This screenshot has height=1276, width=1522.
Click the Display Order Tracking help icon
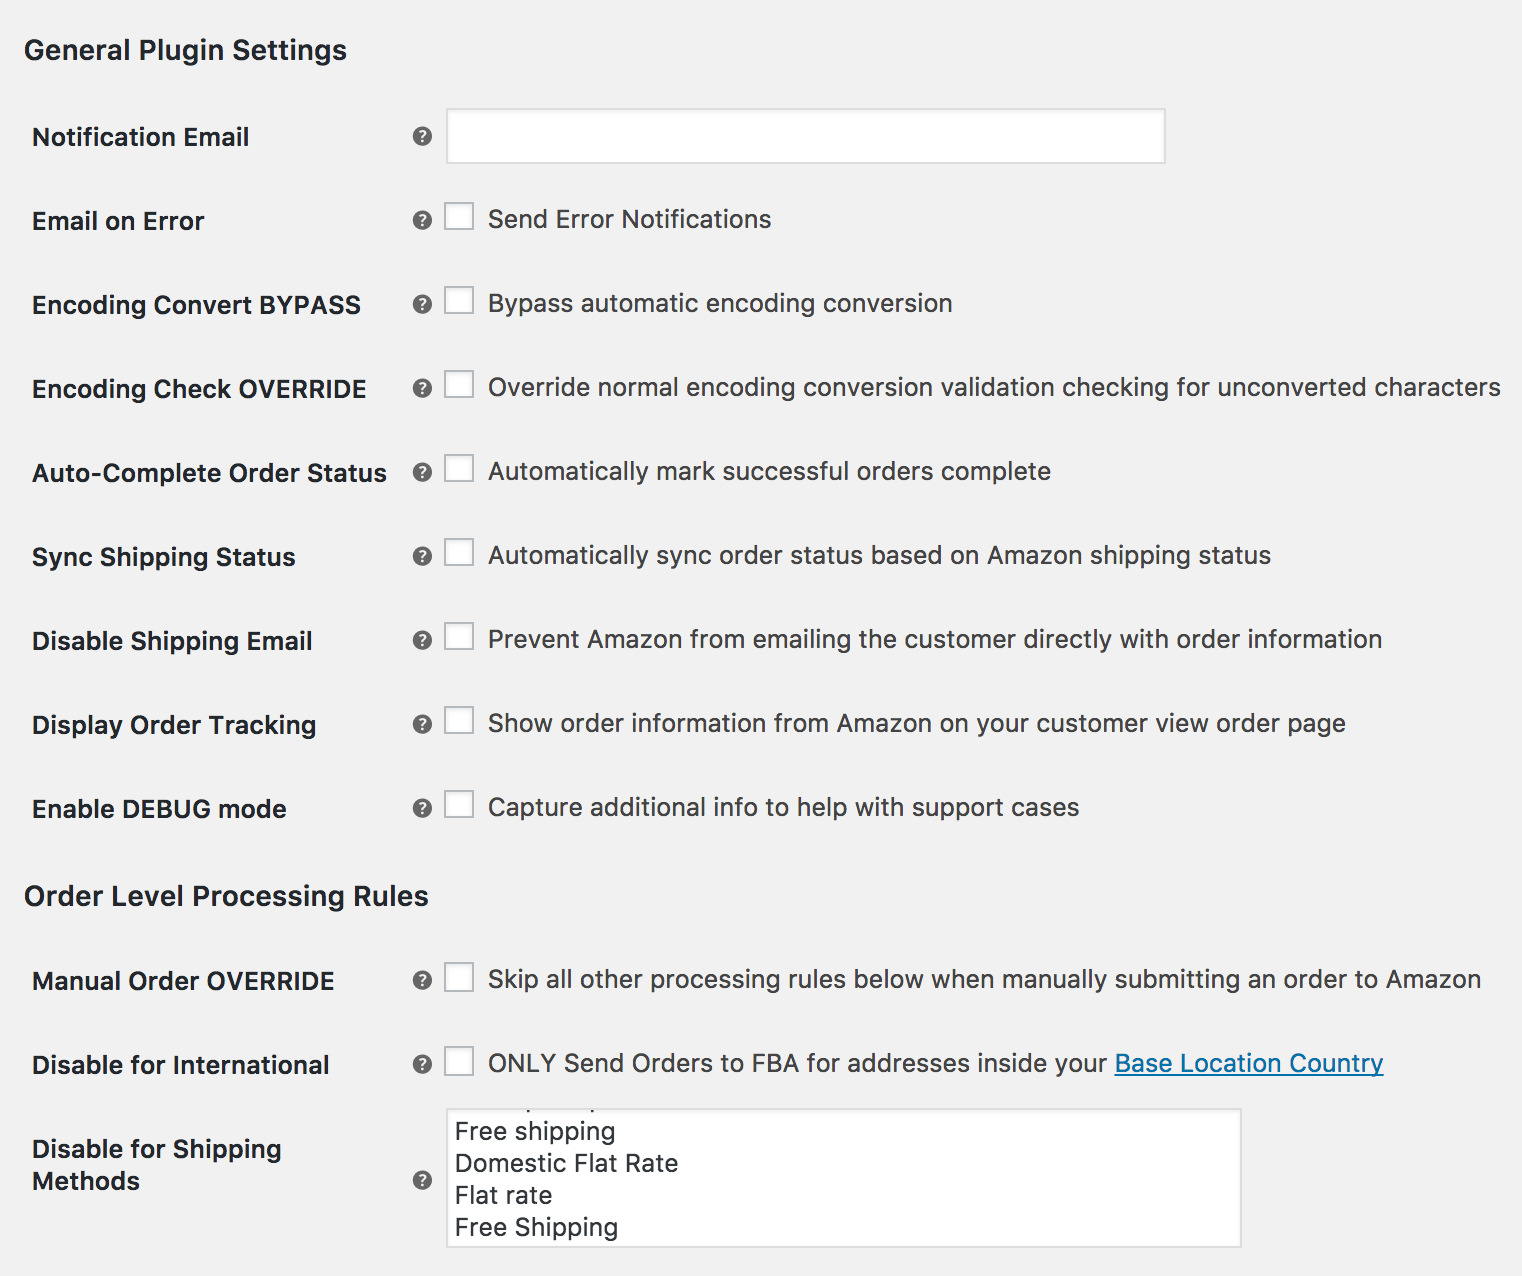click(x=421, y=723)
